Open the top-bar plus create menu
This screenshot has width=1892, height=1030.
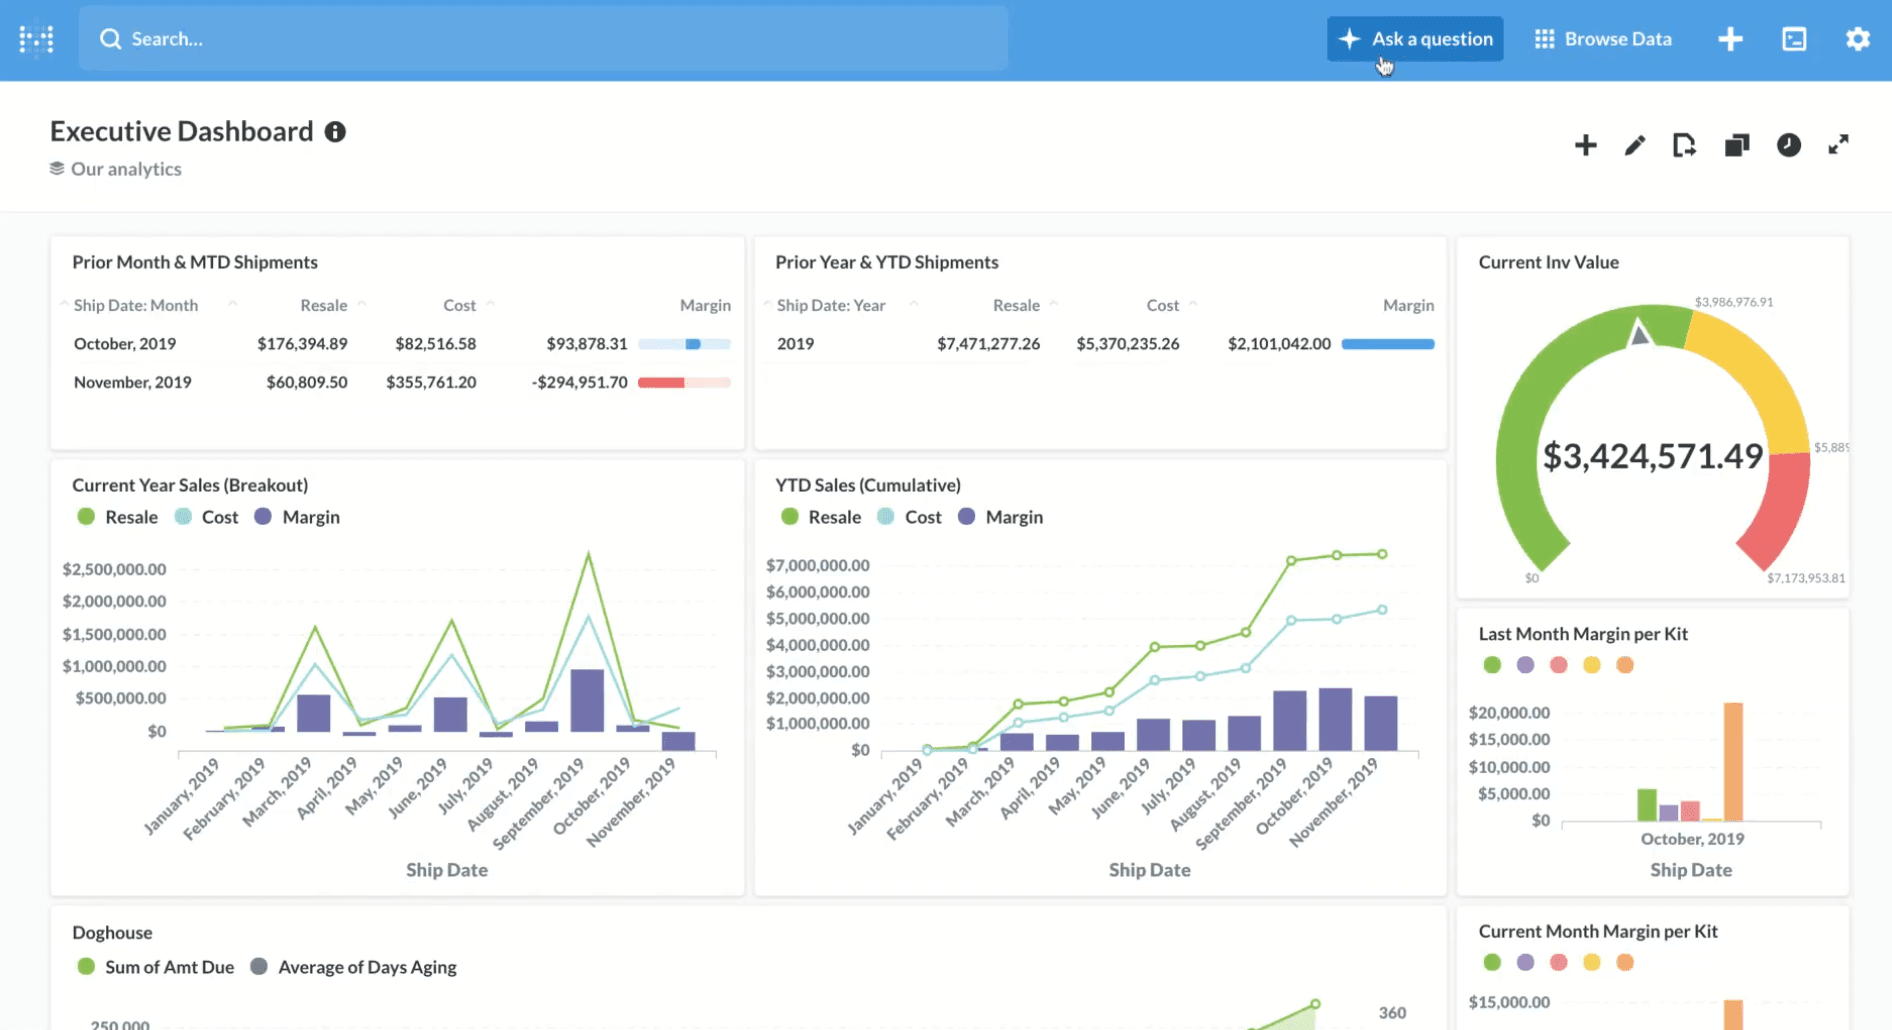tap(1730, 39)
